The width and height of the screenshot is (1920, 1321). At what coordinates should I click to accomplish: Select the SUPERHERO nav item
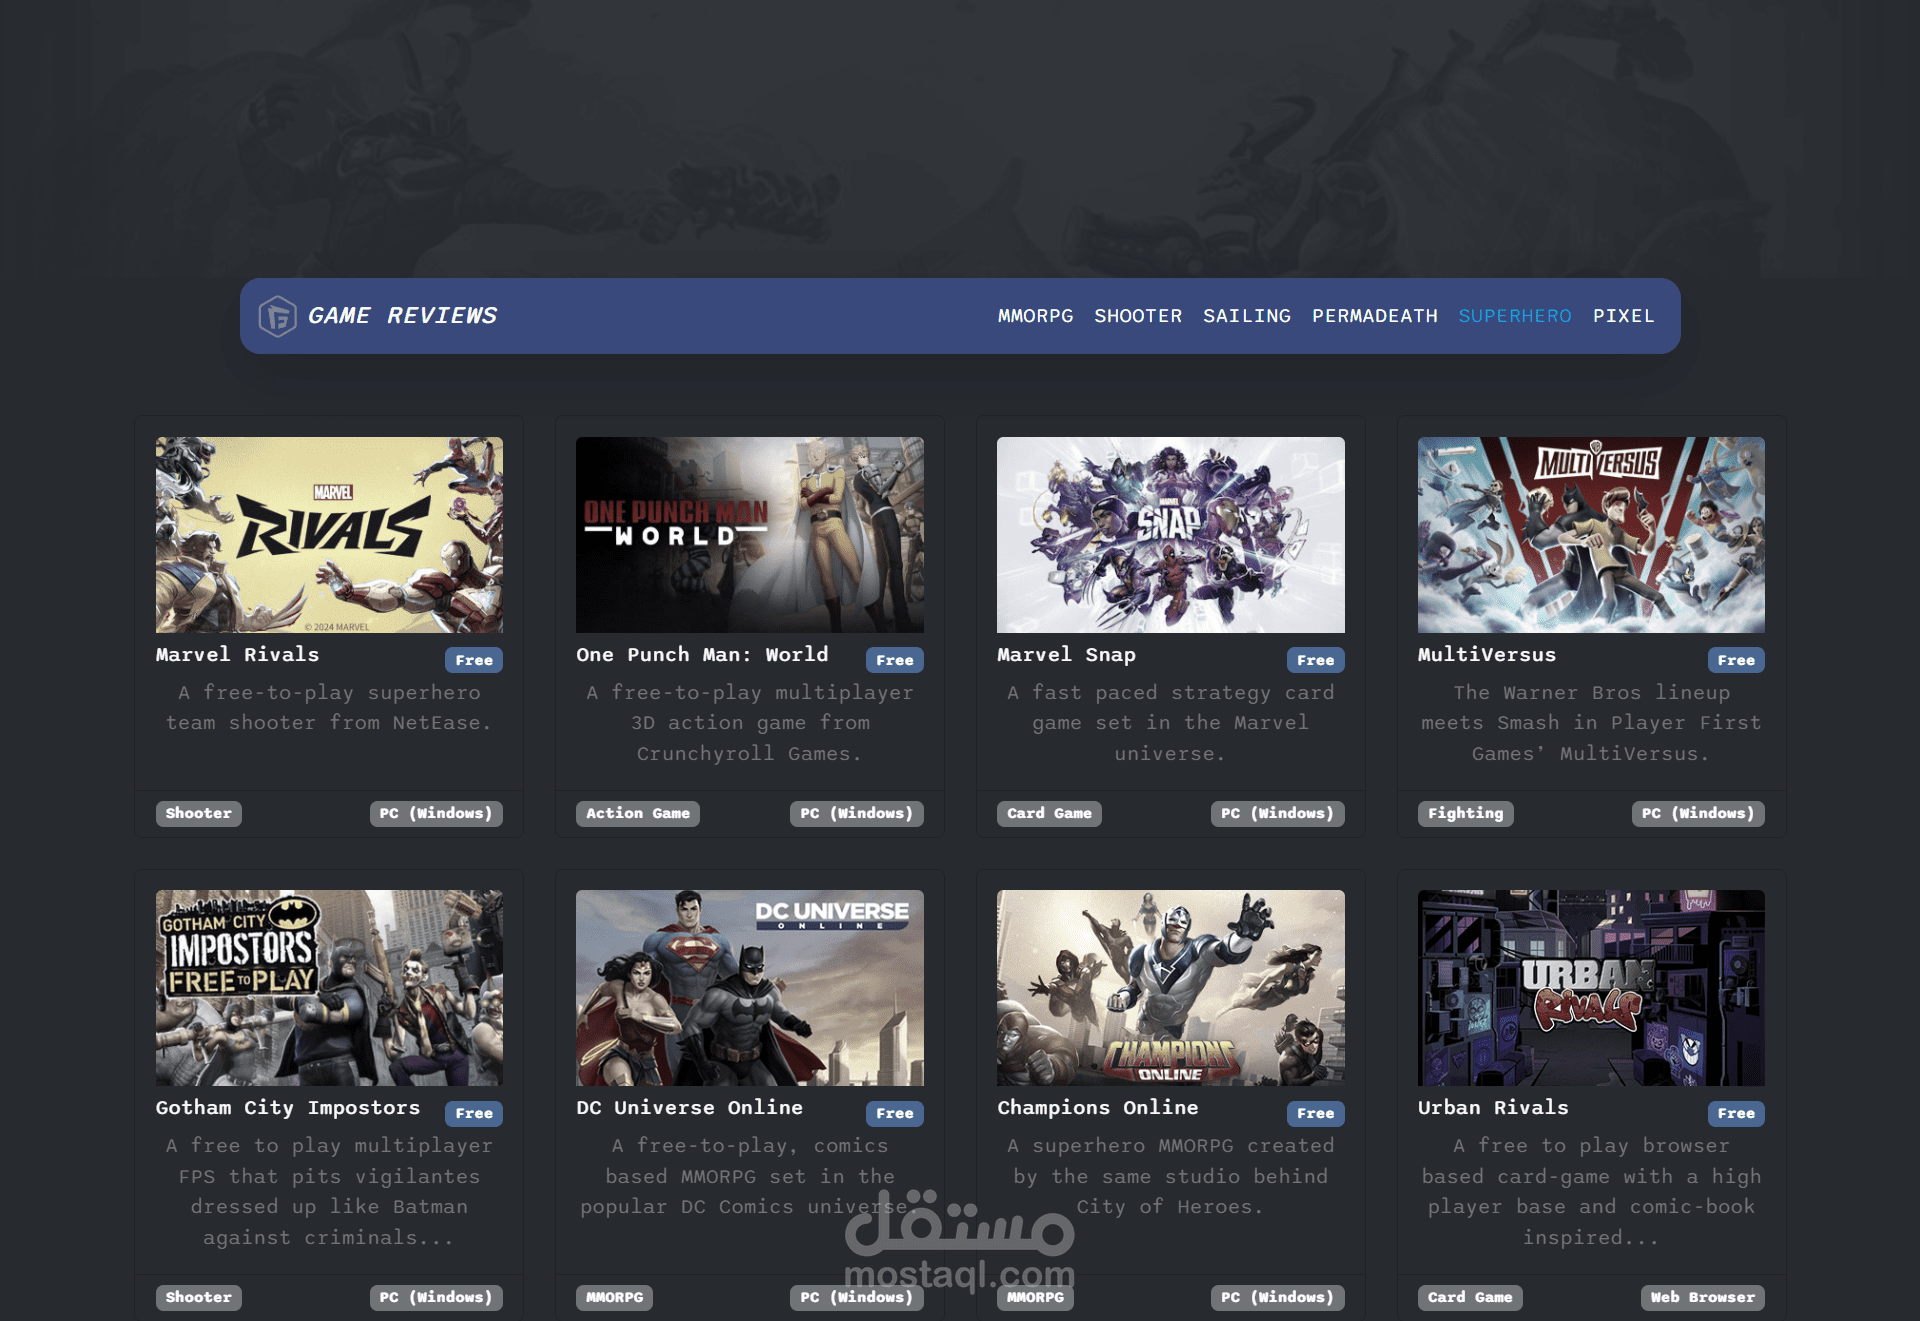coord(1515,316)
